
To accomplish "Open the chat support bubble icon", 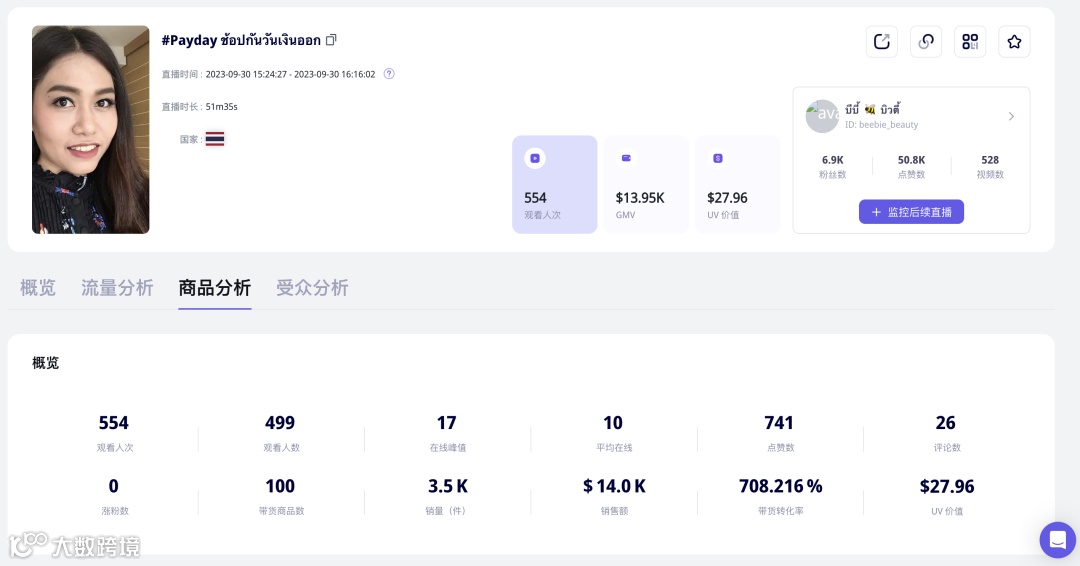I will pos(1058,539).
